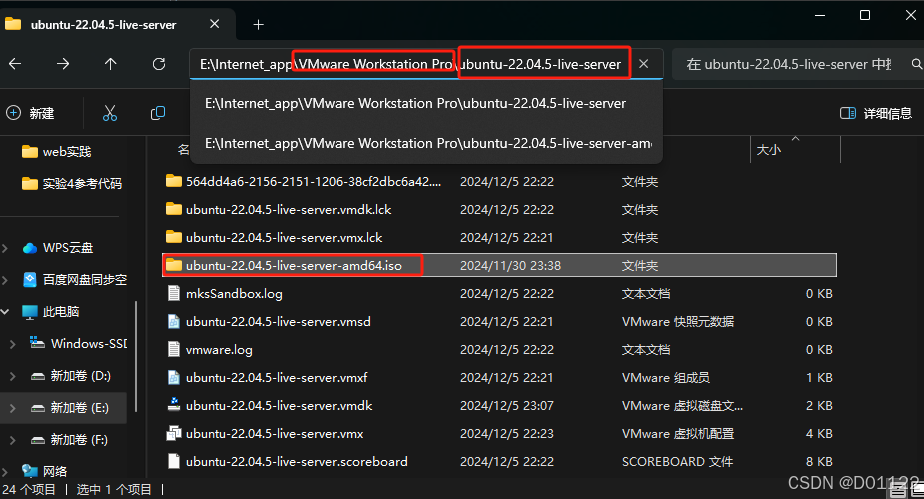Pick the live-server-amd64 address suggestion
The image size is (924, 499).
(x=427, y=143)
